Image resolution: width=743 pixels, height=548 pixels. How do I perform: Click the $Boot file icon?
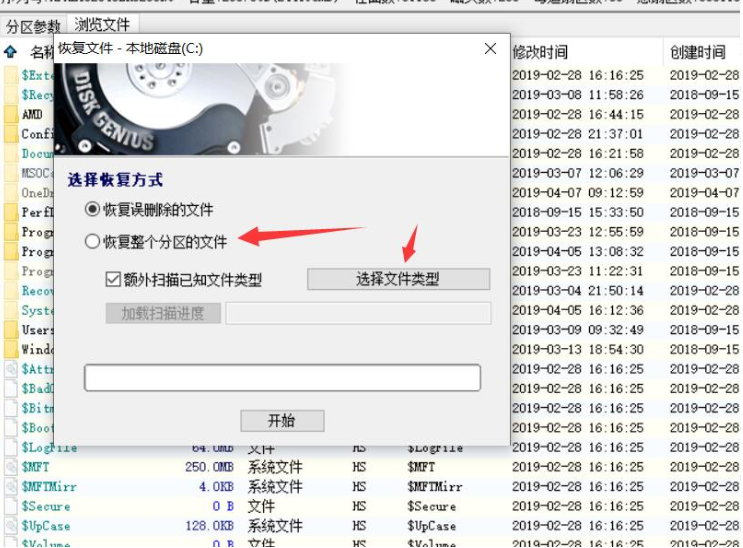11,428
